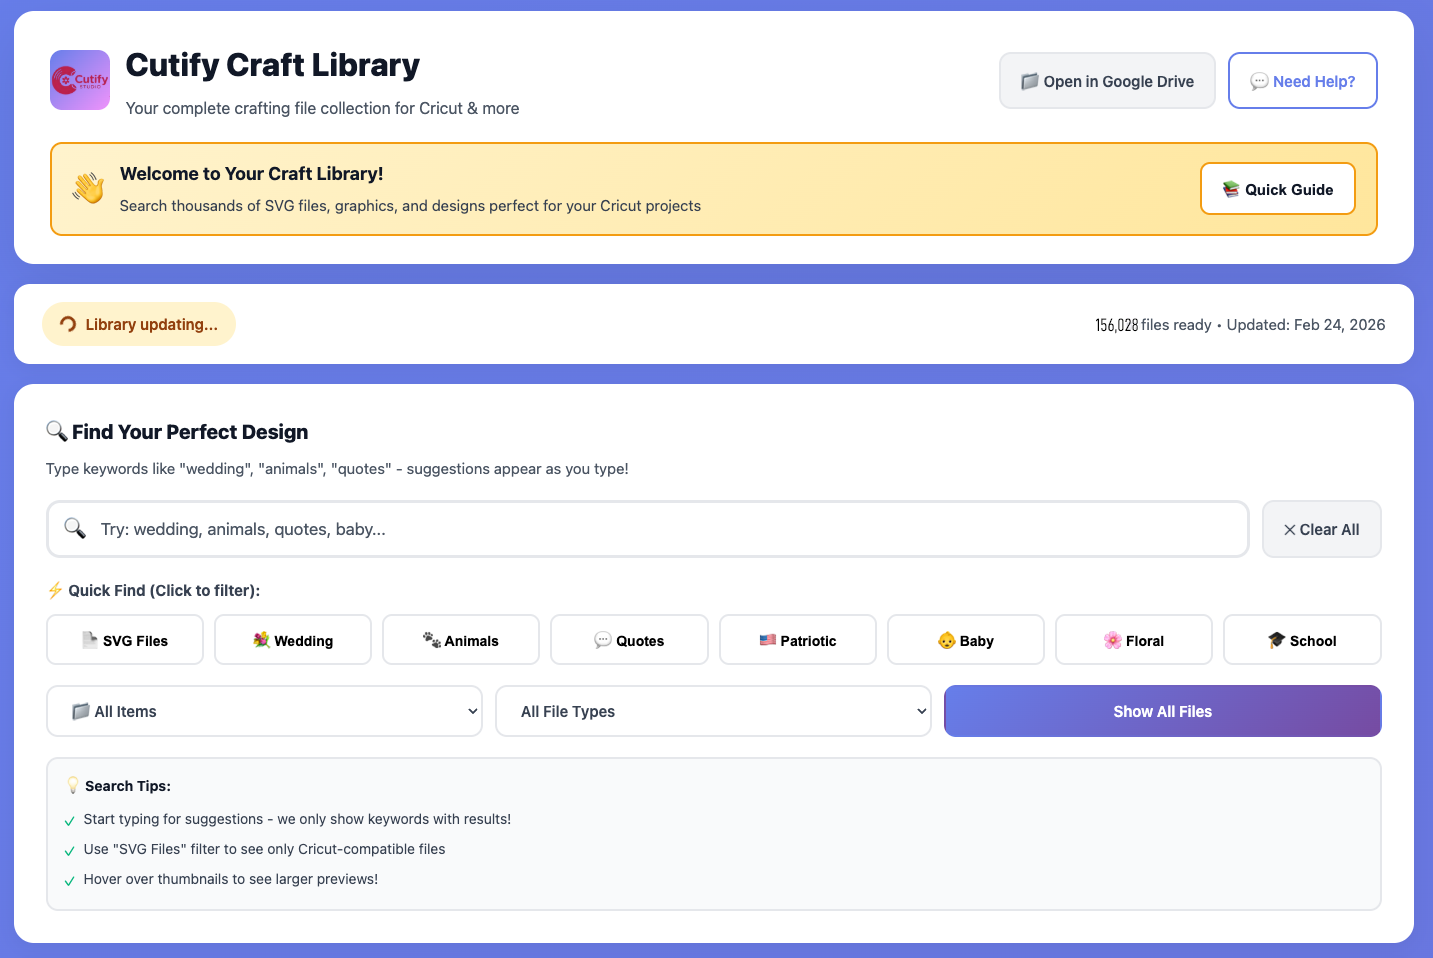Click the lightning bolt Quick Find icon
Viewport: 1433px width, 958px height.
55,590
